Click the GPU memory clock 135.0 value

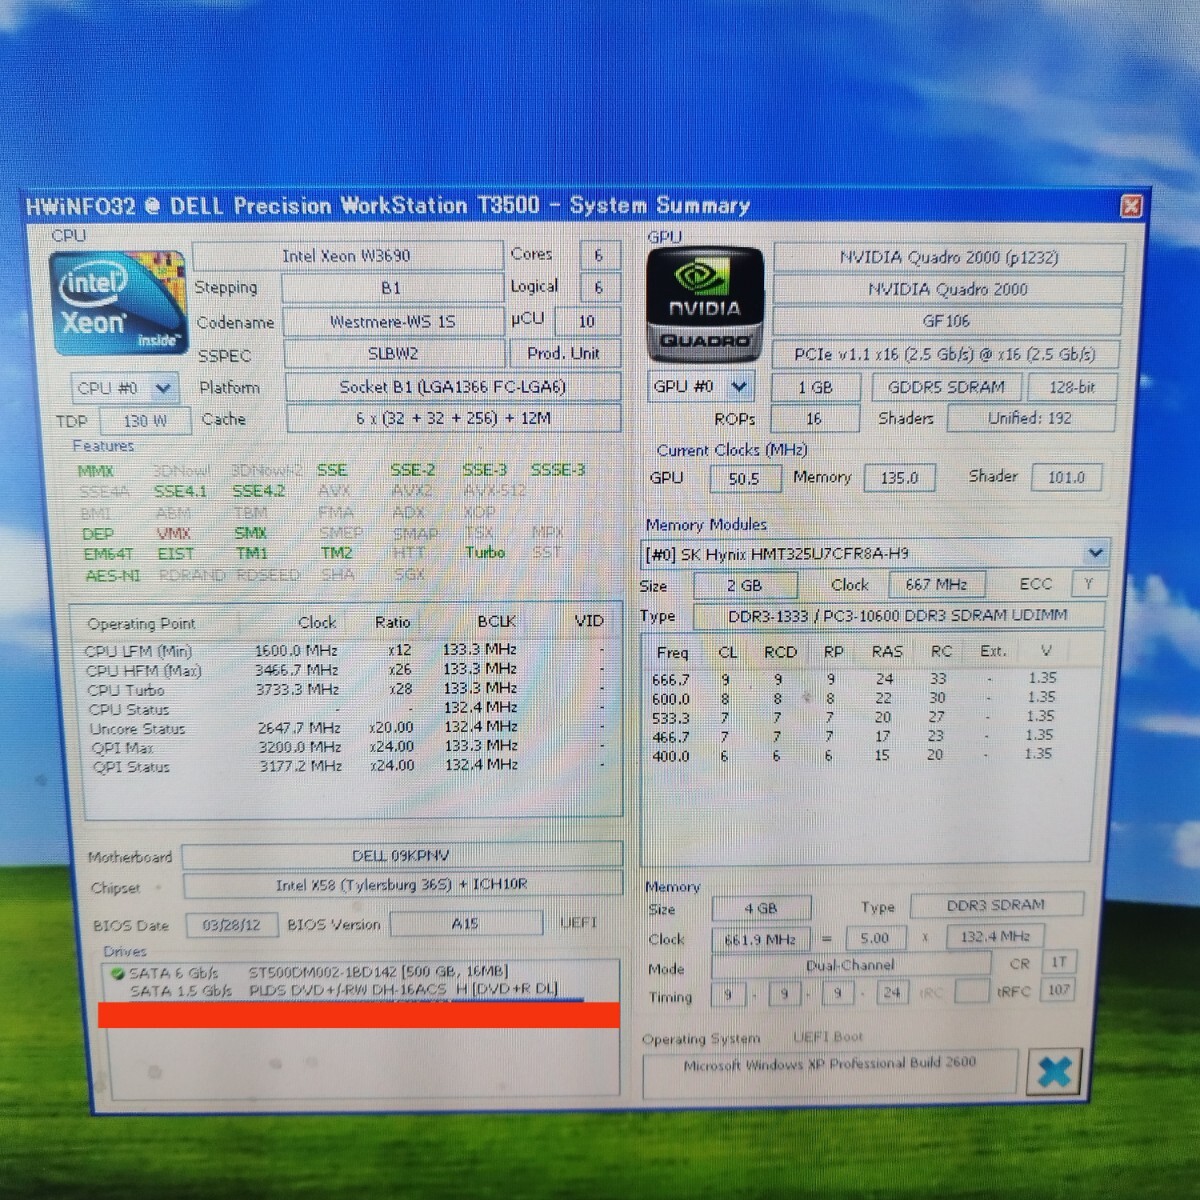point(899,478)
